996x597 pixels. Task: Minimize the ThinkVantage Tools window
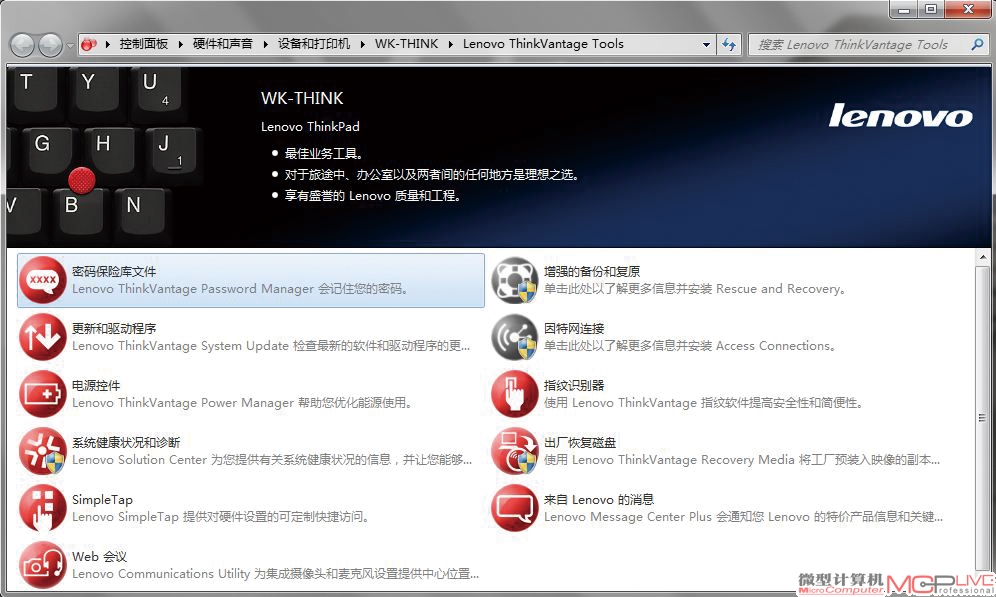(x=904, y=9)
